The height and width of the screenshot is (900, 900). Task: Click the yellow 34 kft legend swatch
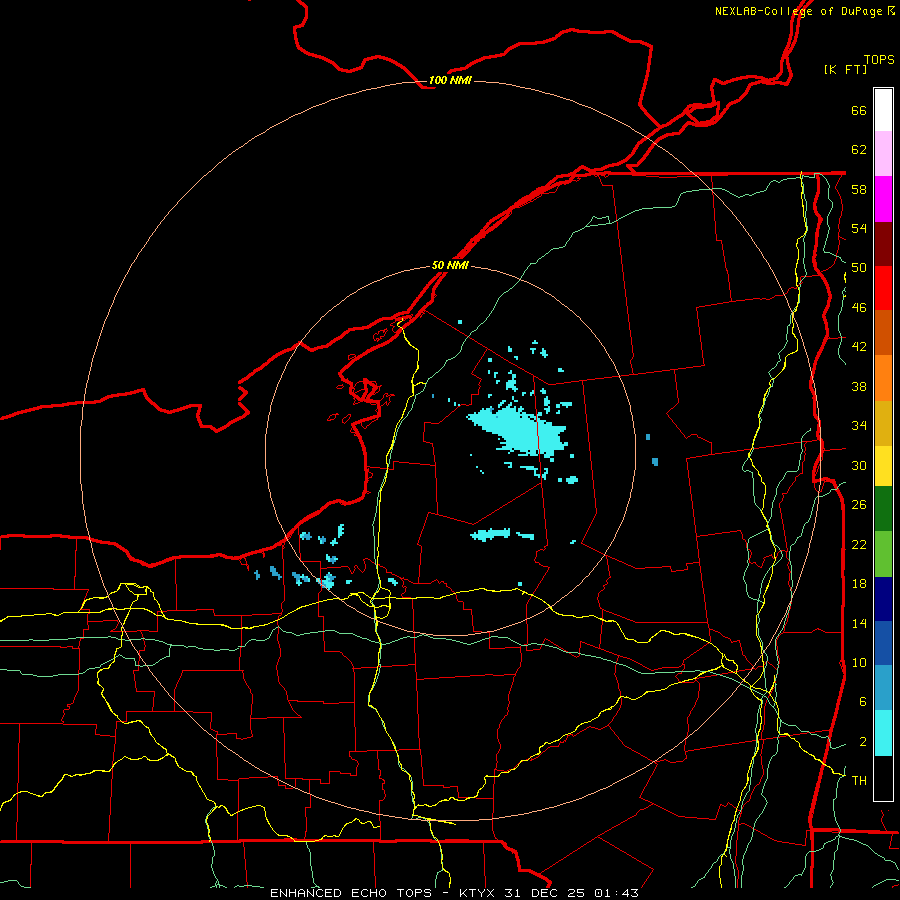(883, 465)
